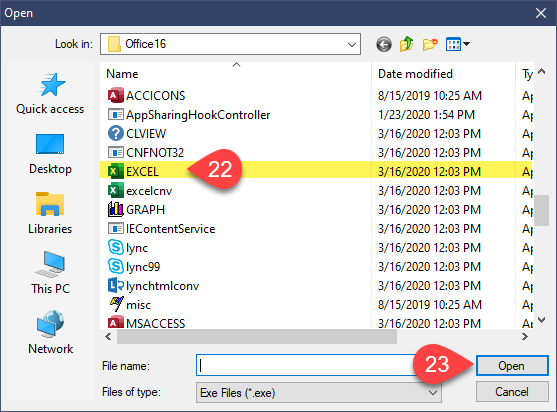
Task: Select the lync Skype icon
Action: tap(116, 248)
